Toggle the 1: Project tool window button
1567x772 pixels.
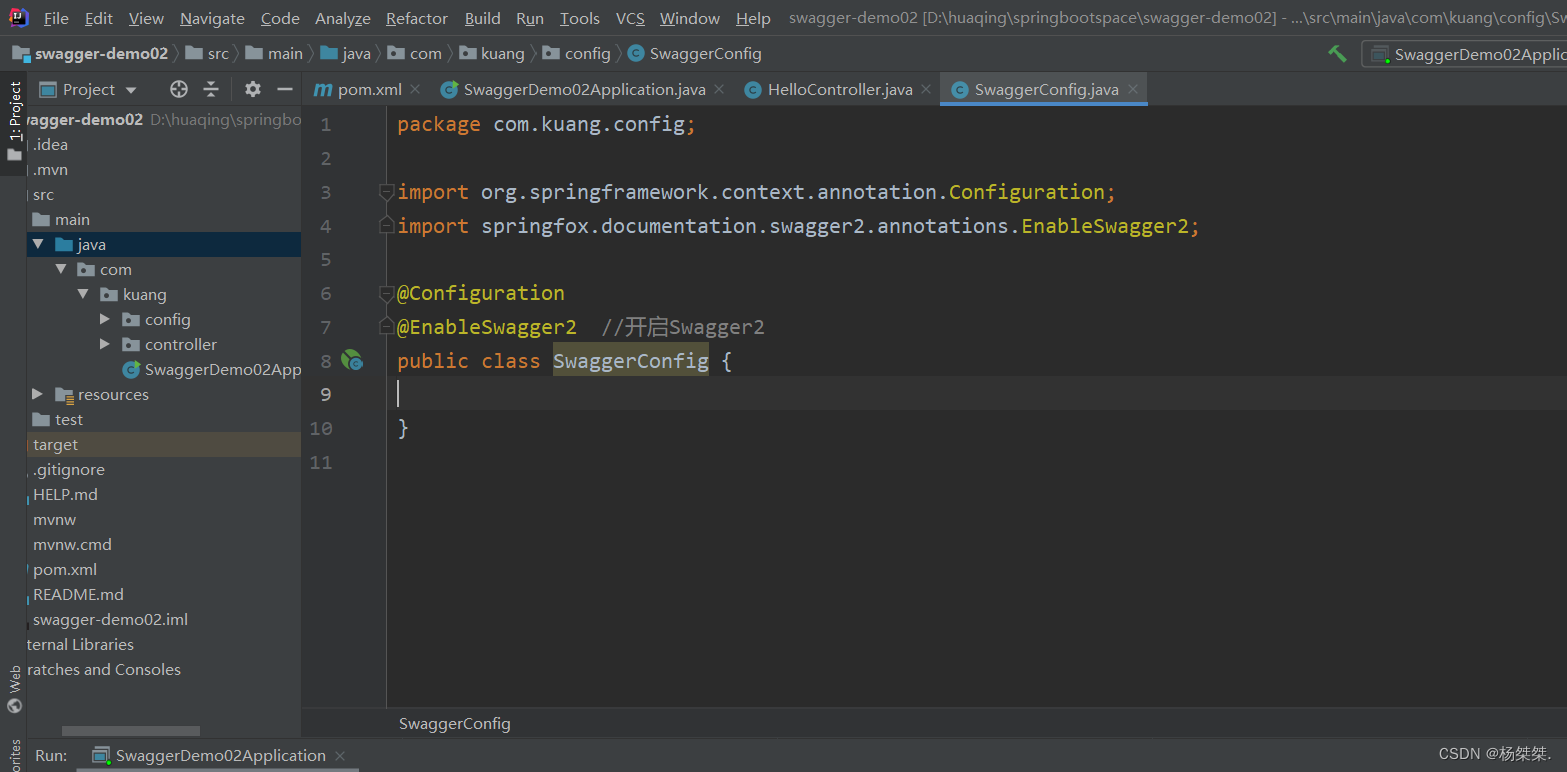(14, 122)
